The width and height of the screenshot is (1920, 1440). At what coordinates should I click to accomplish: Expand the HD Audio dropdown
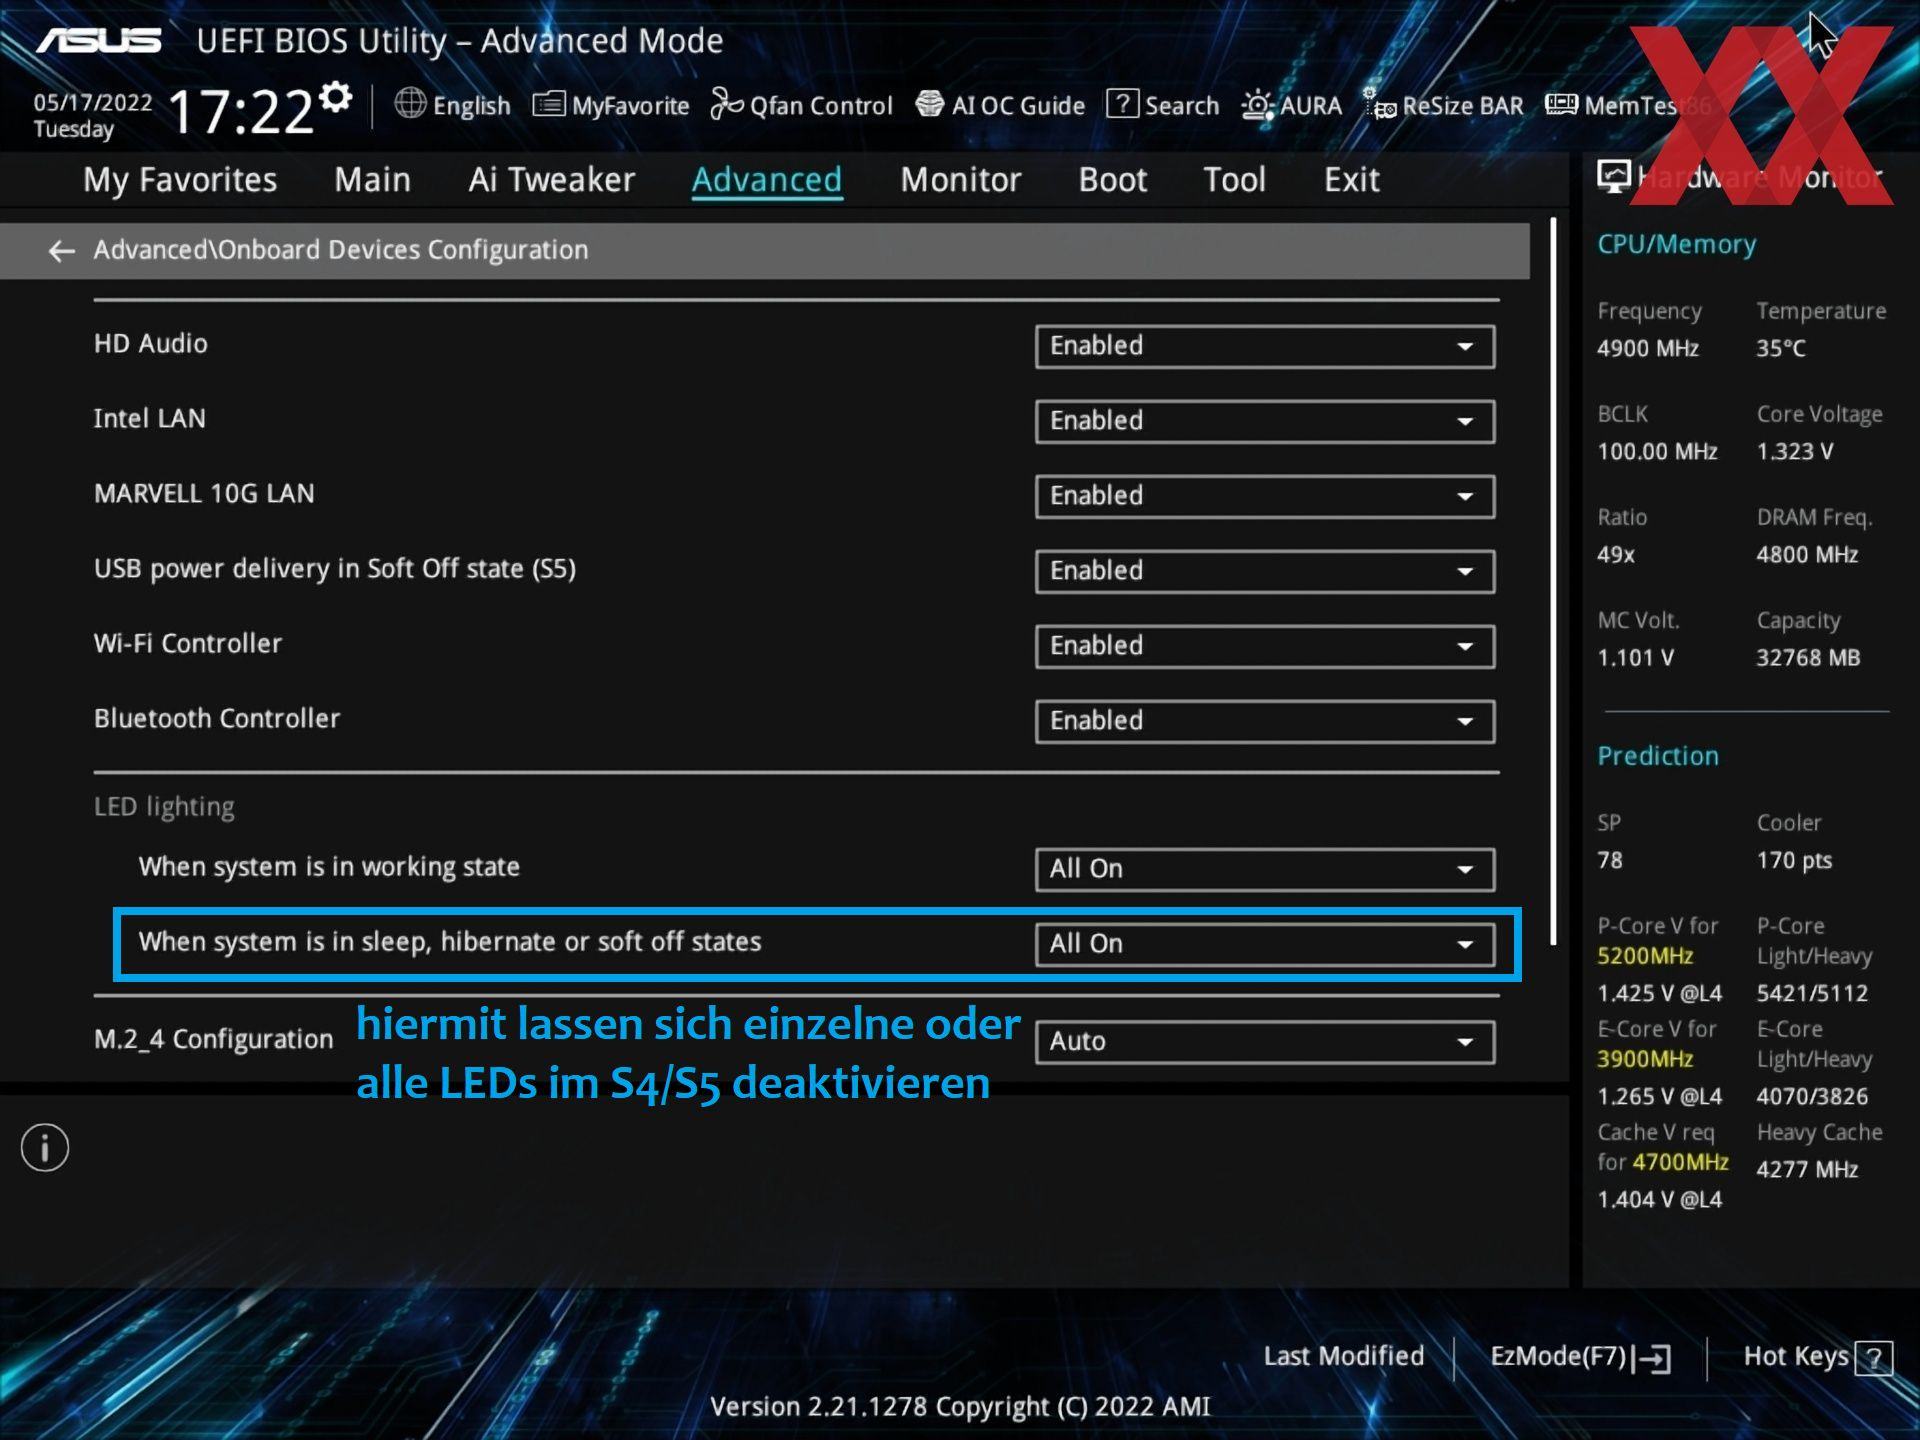pos(1264,346)
